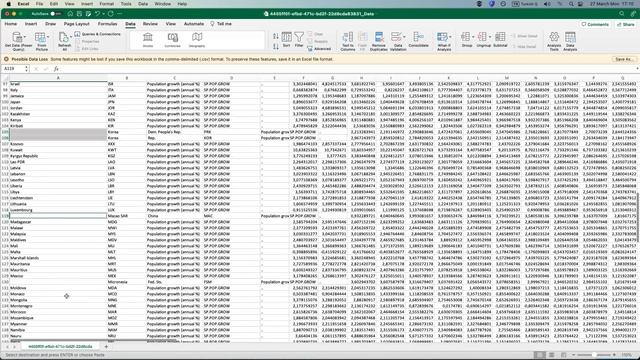
Task: Switch to the Home tab
Action: click(11, 24)
